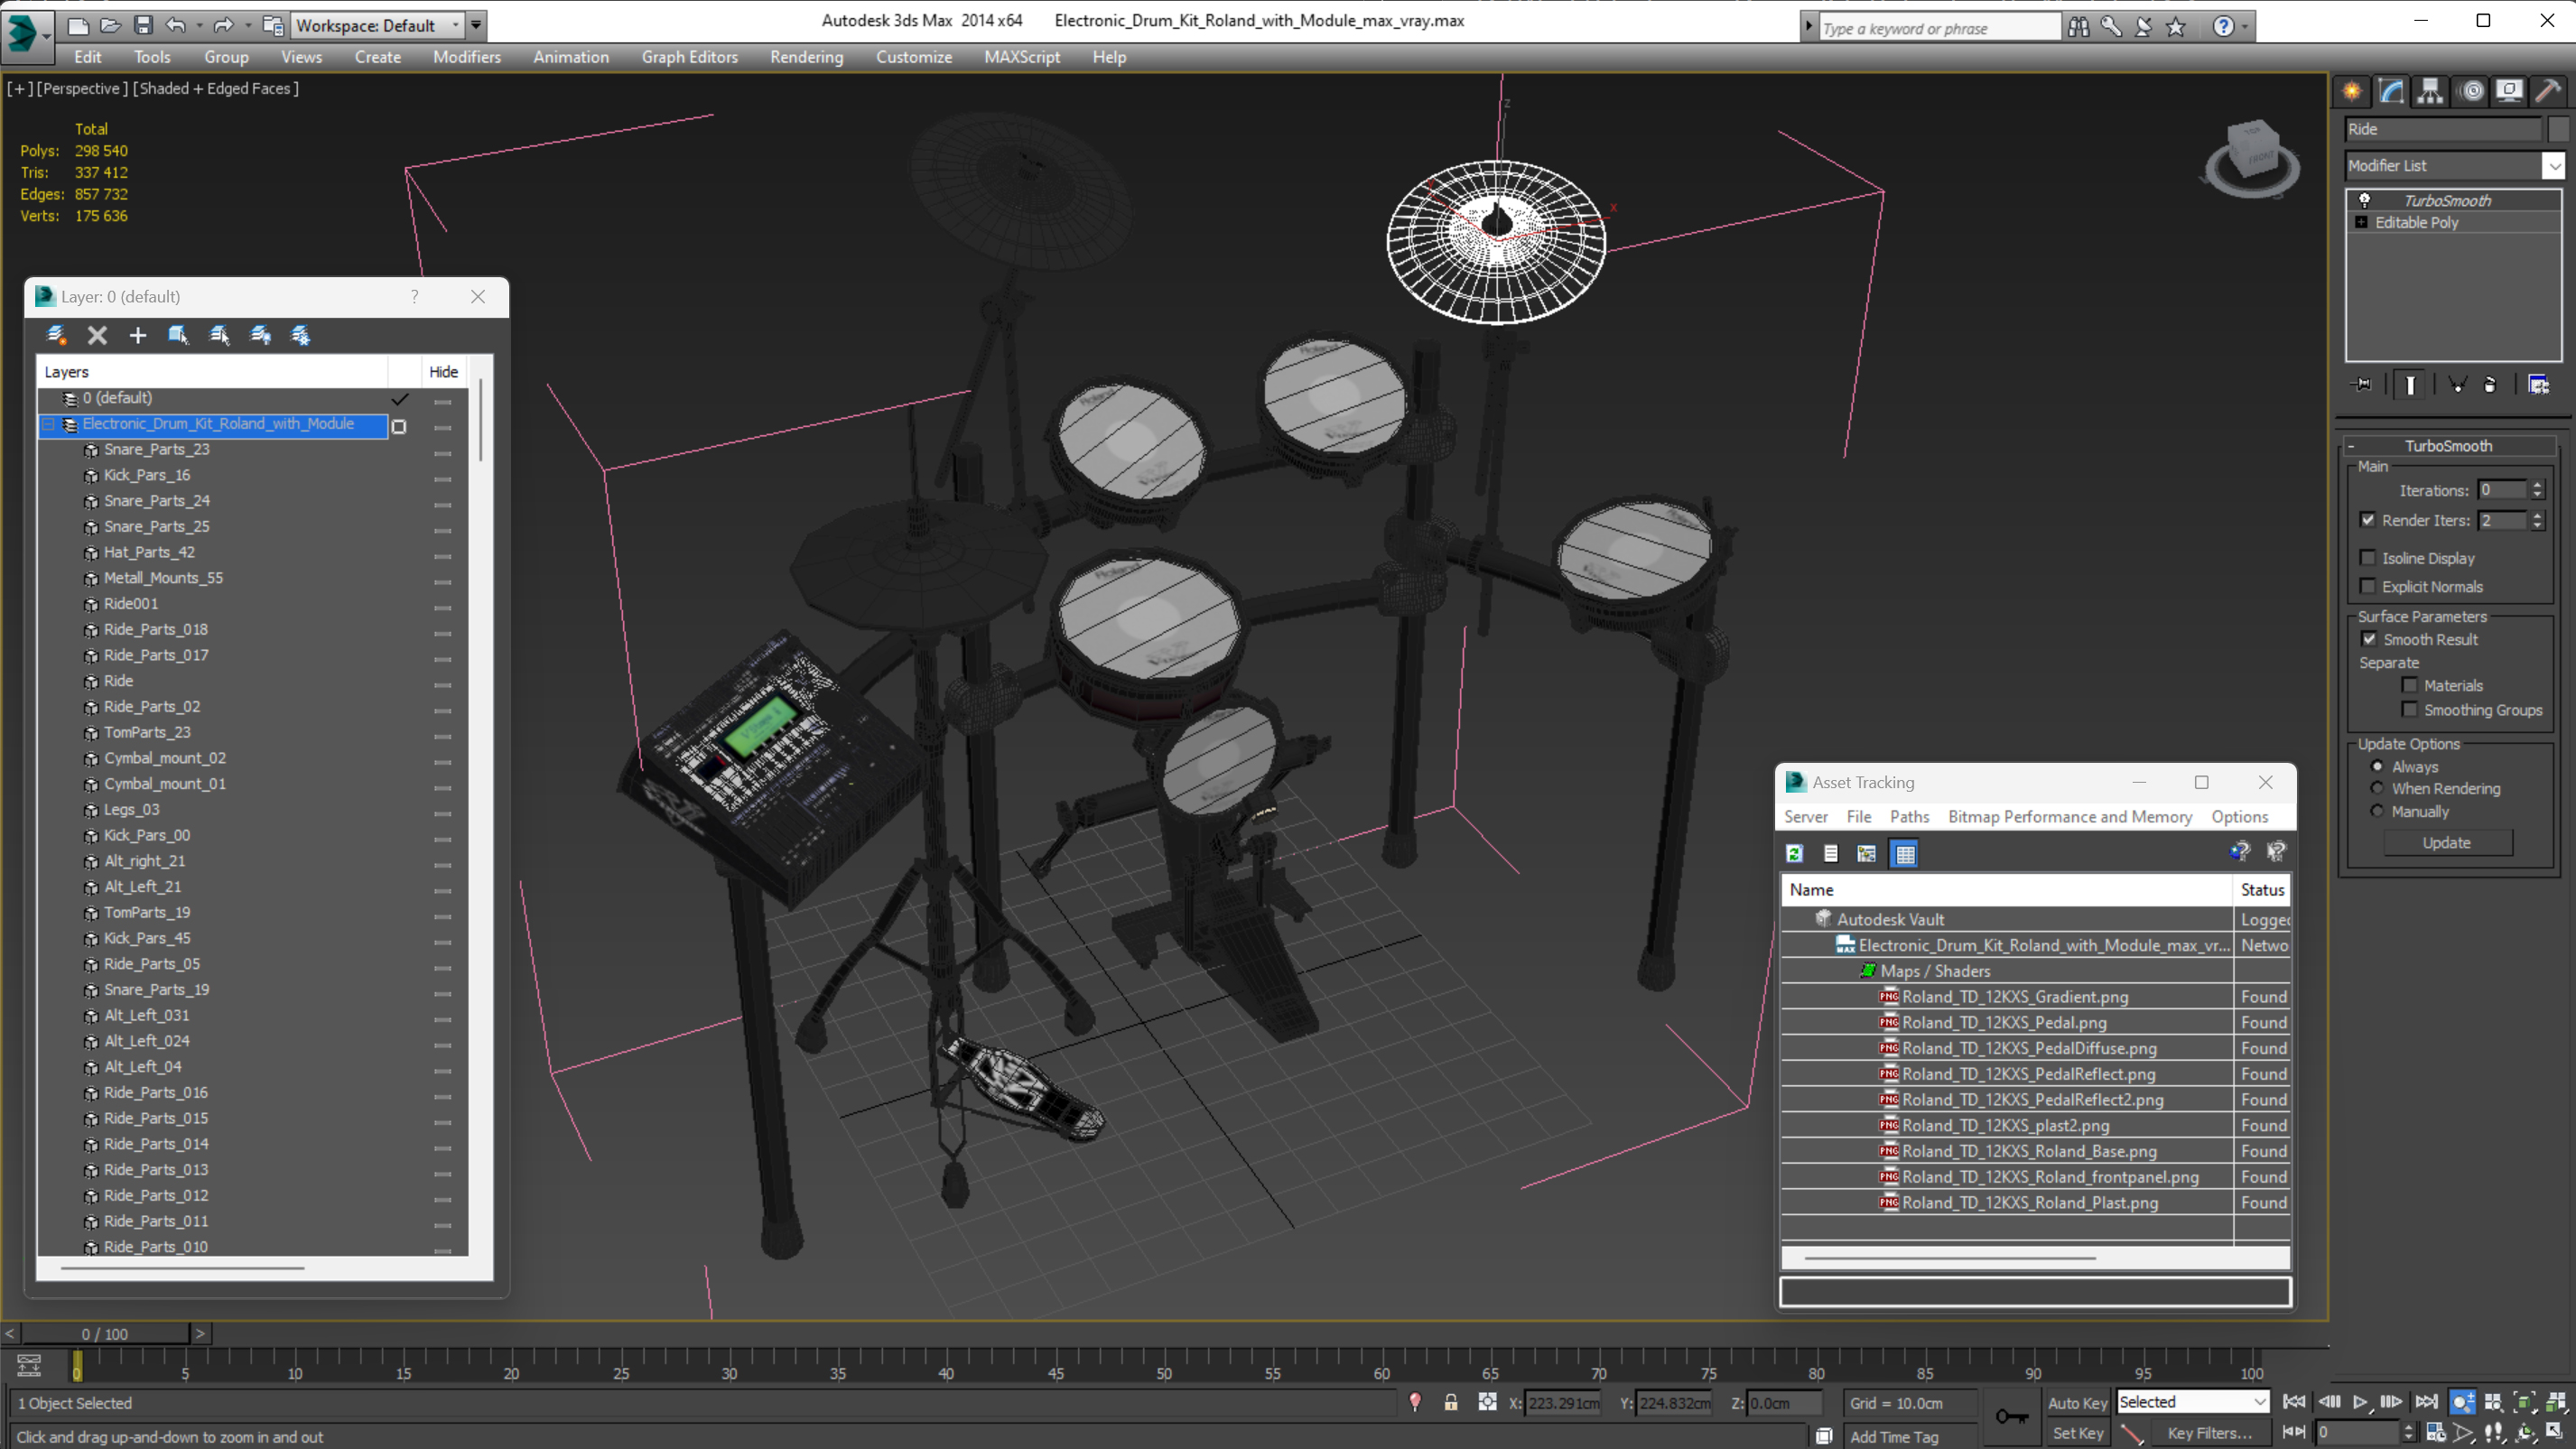Image resolution: width=2576 pixels, height=1449 pixels.
Task: Click the Play Animation button
Action: pyautogui.click(x=2360, y=1401)
